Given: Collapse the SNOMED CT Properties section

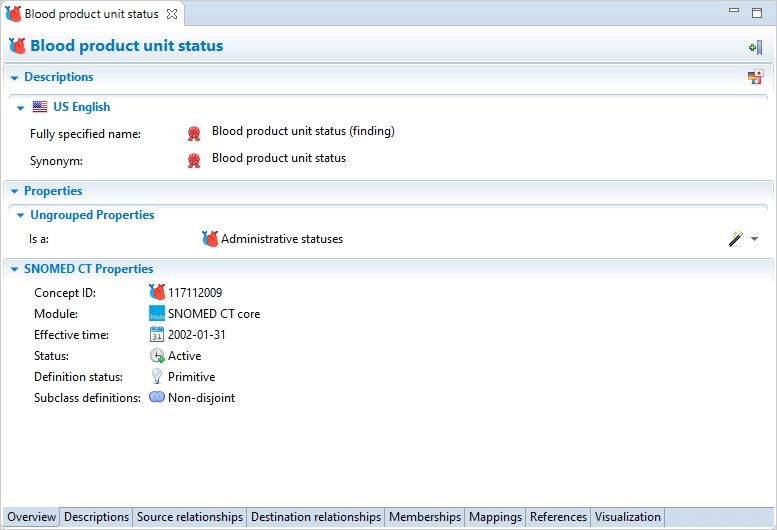Looking at the screenshot, I should (14, 269).
